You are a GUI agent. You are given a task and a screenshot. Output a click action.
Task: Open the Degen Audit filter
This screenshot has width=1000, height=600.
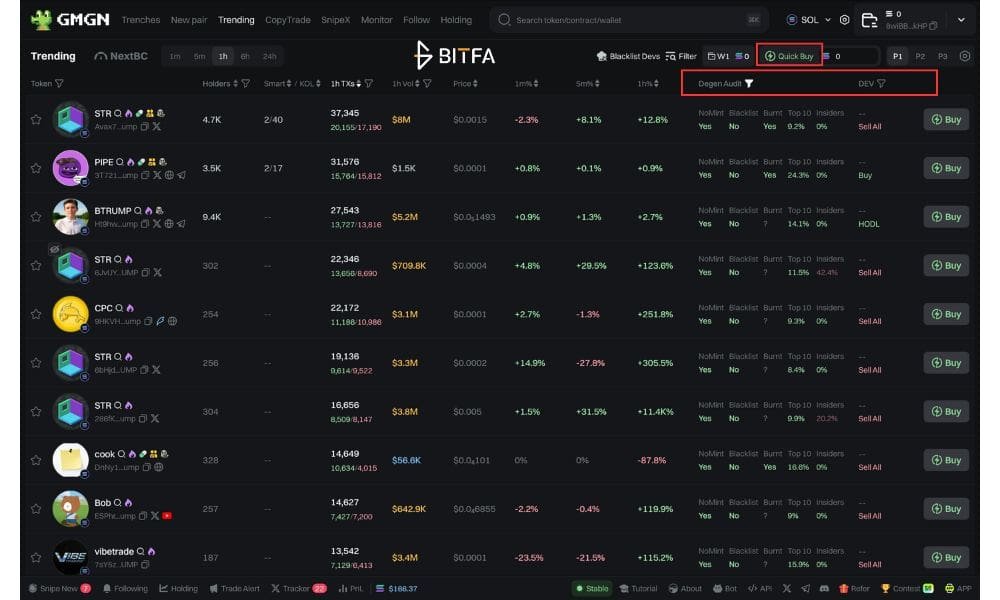[749, 84]
